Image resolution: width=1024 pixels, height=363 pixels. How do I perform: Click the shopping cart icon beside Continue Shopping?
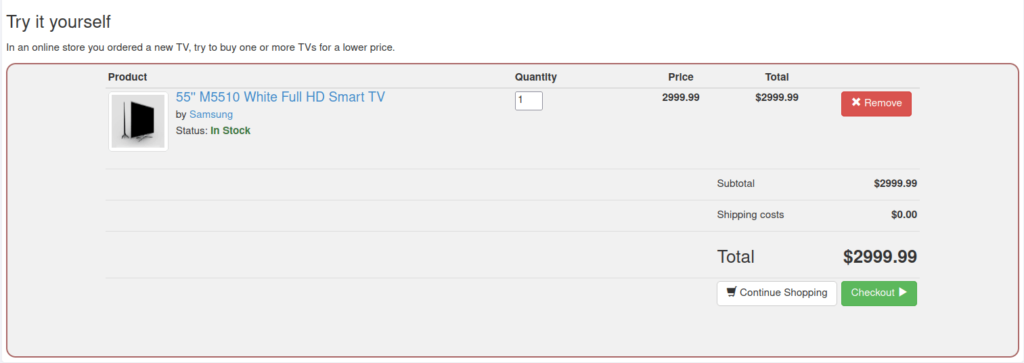point(731,292)
